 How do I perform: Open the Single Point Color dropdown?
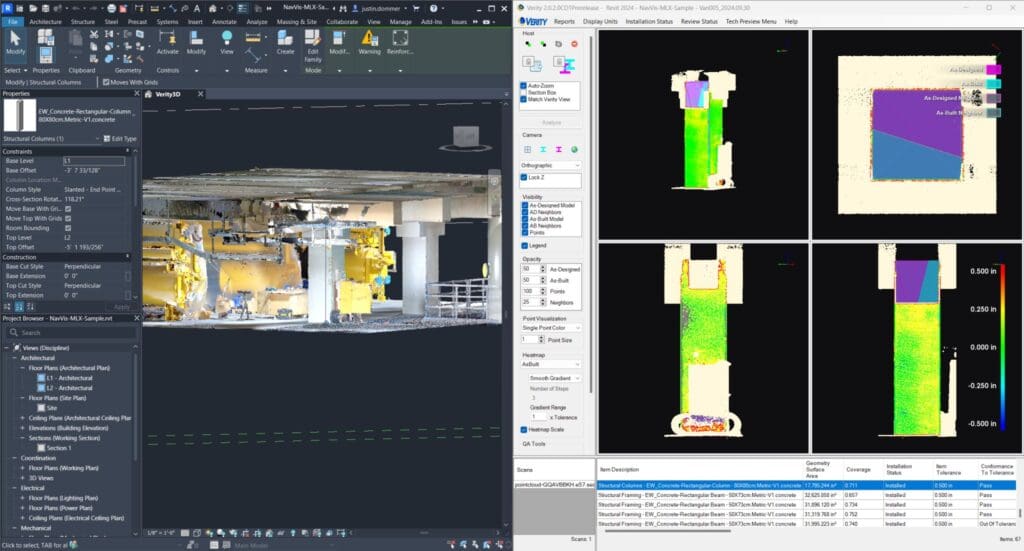point(550,327)
